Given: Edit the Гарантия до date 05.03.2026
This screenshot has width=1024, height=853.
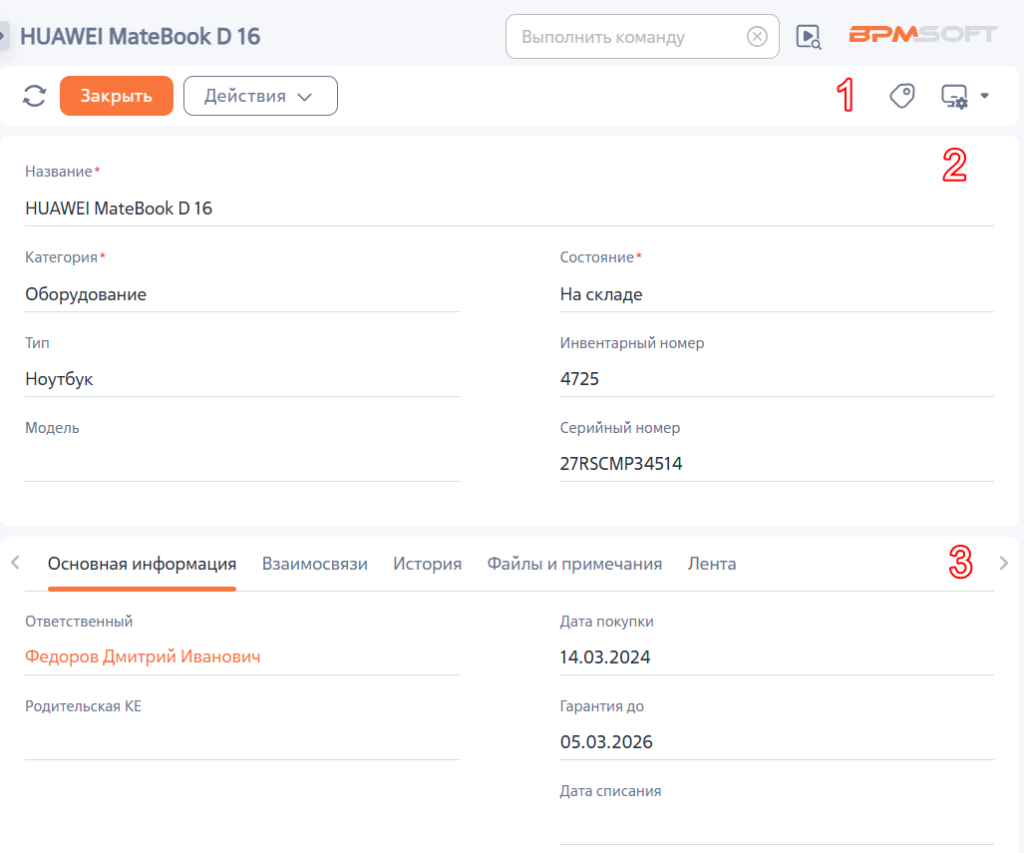Looking at the screenshot, I should tap(776, 742).
